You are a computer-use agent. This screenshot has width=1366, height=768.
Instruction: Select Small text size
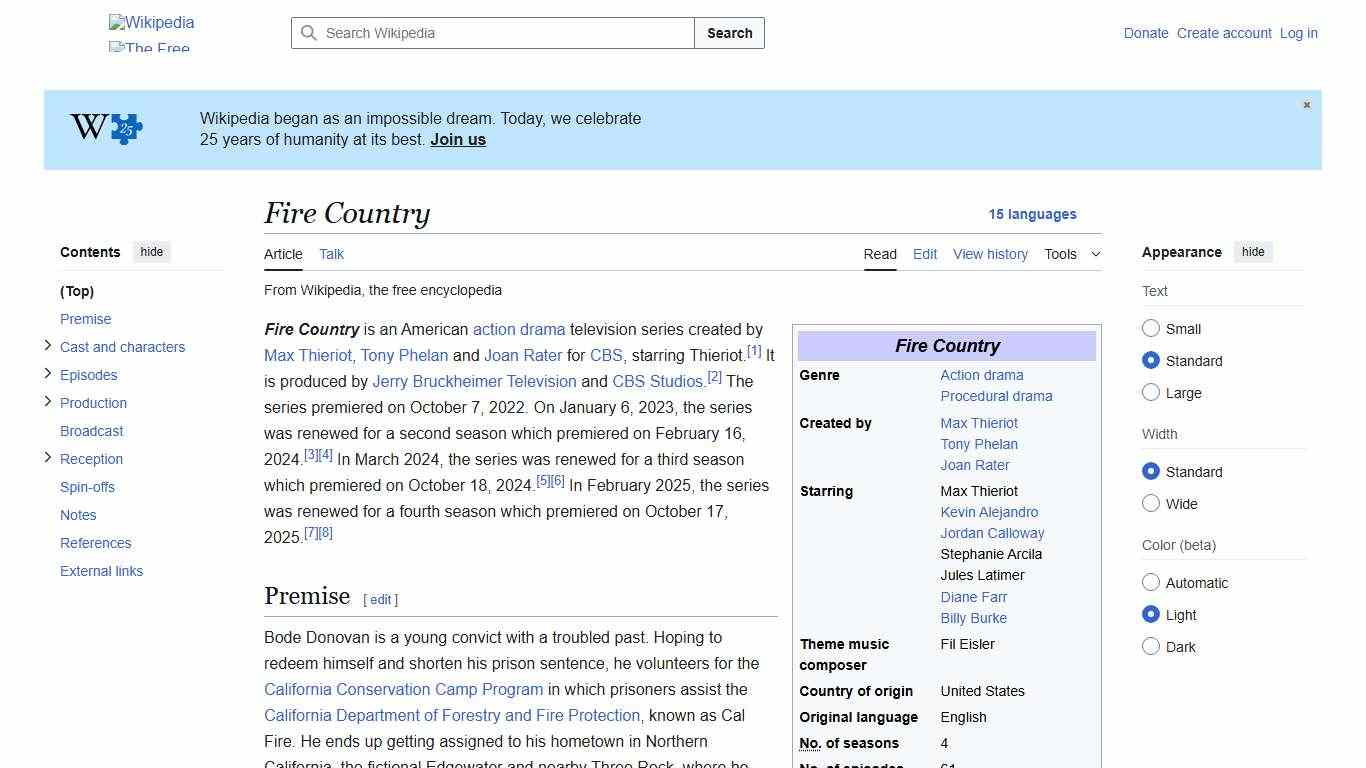coord(1151,328)
